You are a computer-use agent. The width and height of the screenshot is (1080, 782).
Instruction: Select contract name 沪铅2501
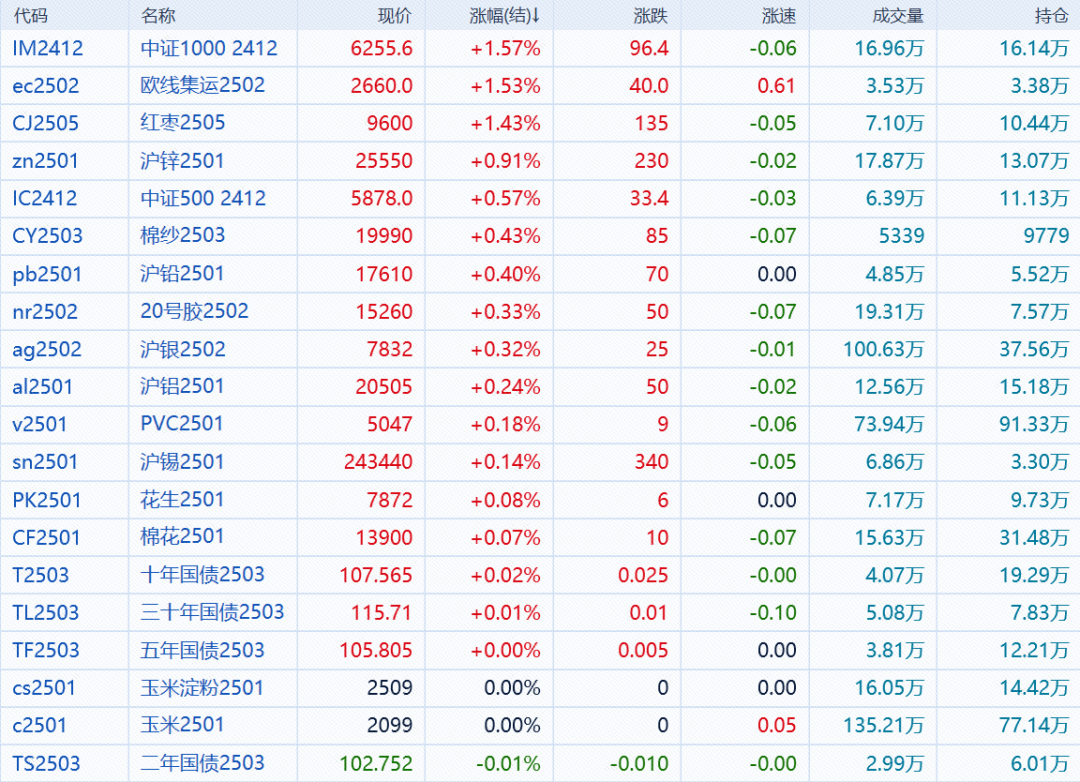pos(183,274)
